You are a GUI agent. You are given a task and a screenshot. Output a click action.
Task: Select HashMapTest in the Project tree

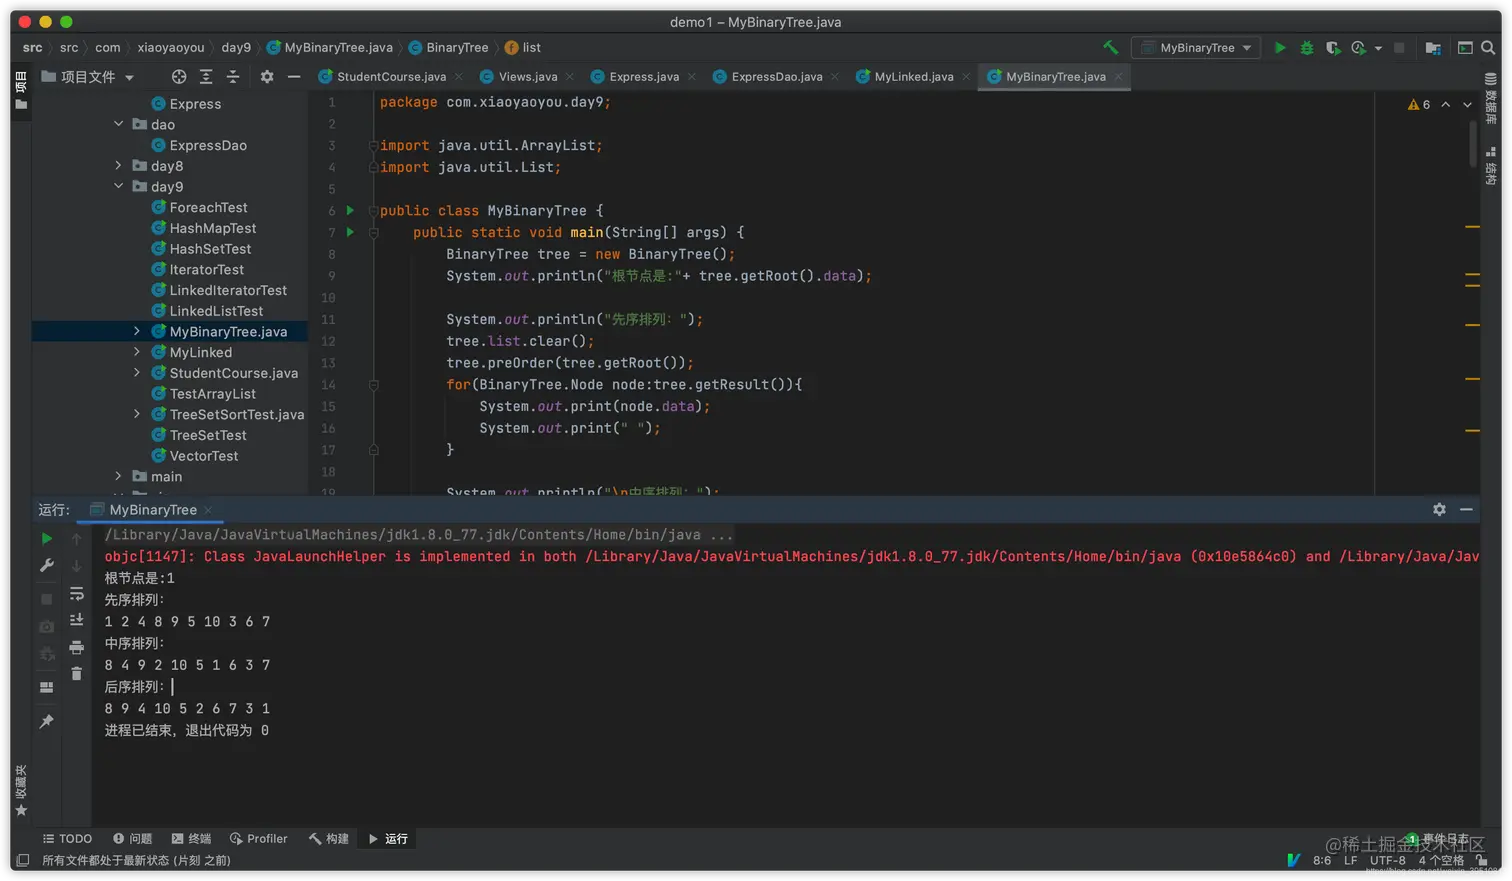point(213,228)
